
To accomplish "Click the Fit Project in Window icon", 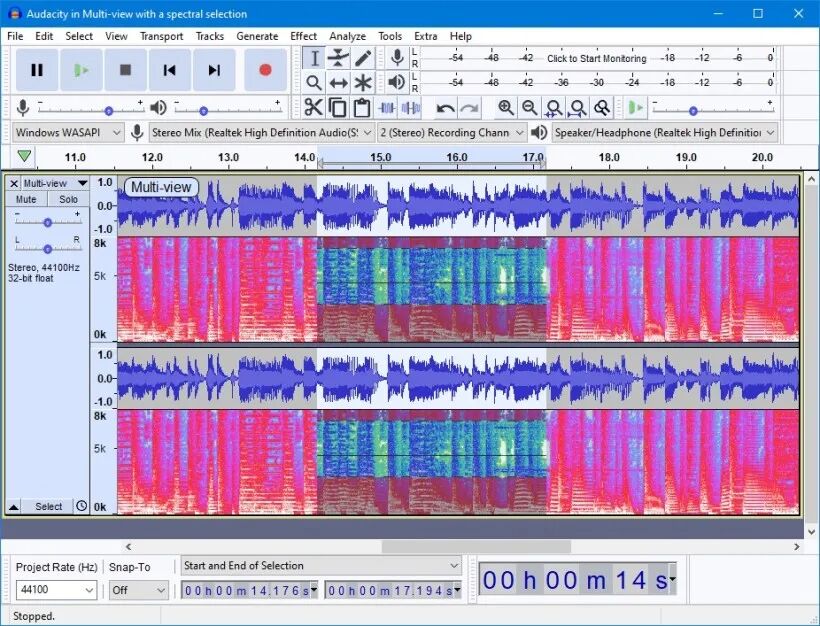I will [x=578, y=107].
